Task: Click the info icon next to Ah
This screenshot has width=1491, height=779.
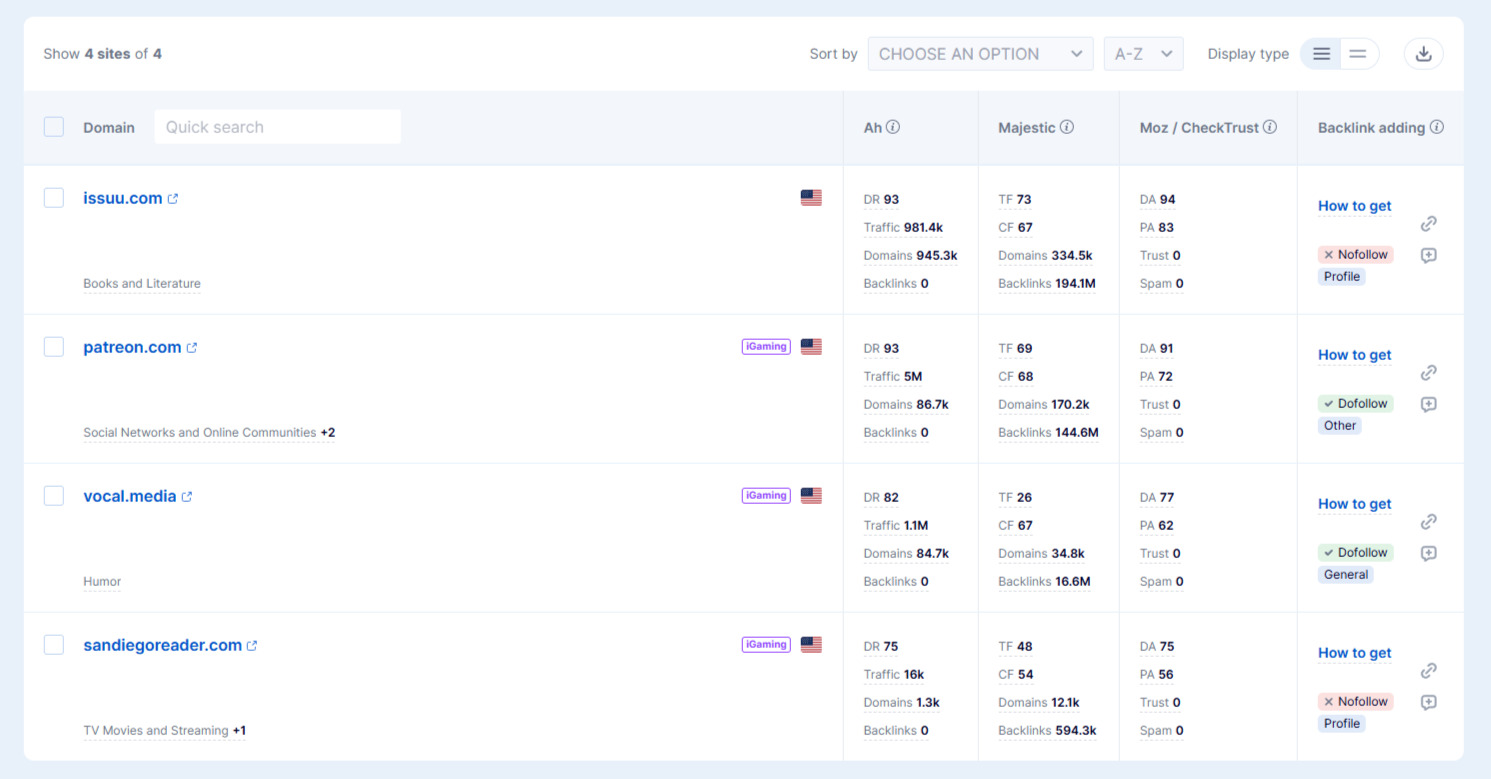Action: tap(893, 127)
